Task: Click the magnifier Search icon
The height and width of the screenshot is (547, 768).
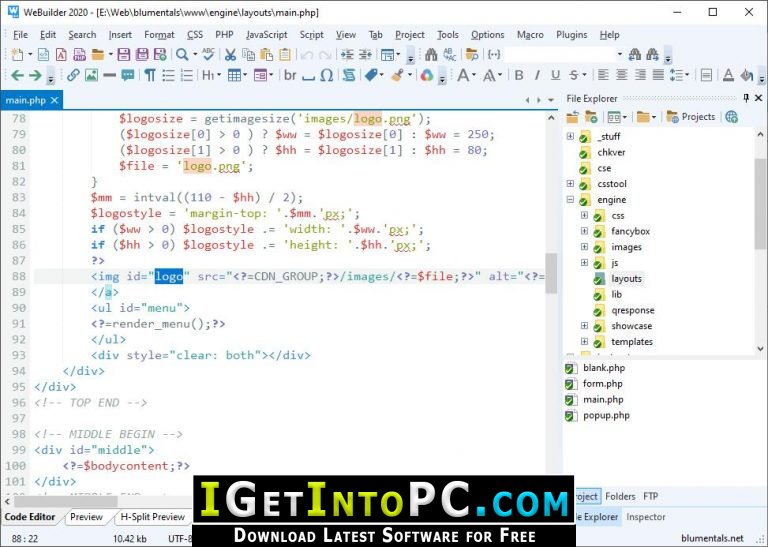Action: coord(182,54)
